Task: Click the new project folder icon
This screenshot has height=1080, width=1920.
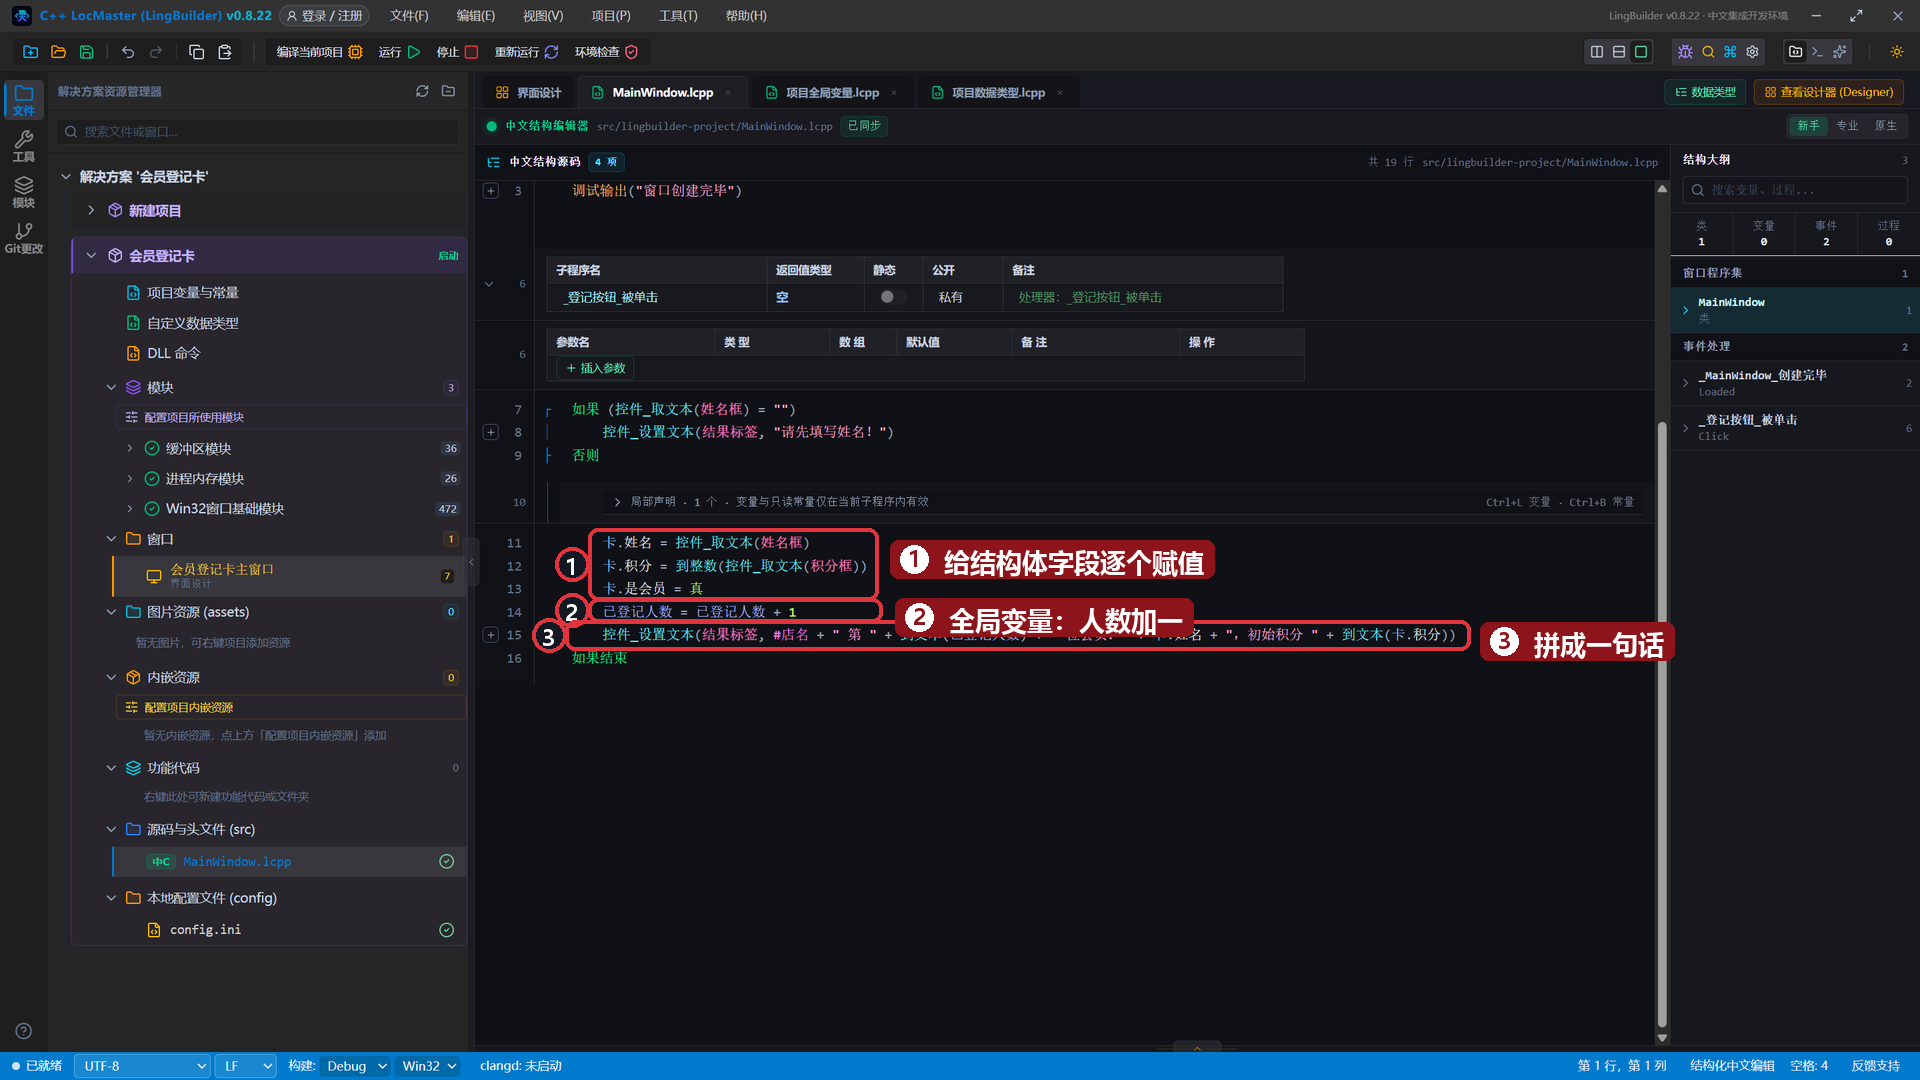Action: click(x=30, y=52)
